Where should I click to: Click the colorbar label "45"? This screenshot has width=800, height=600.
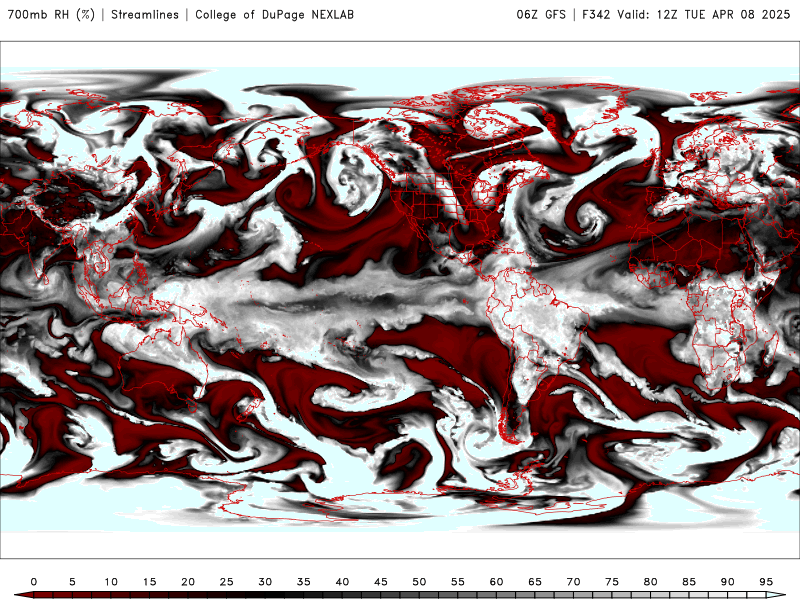click(381, 582)
